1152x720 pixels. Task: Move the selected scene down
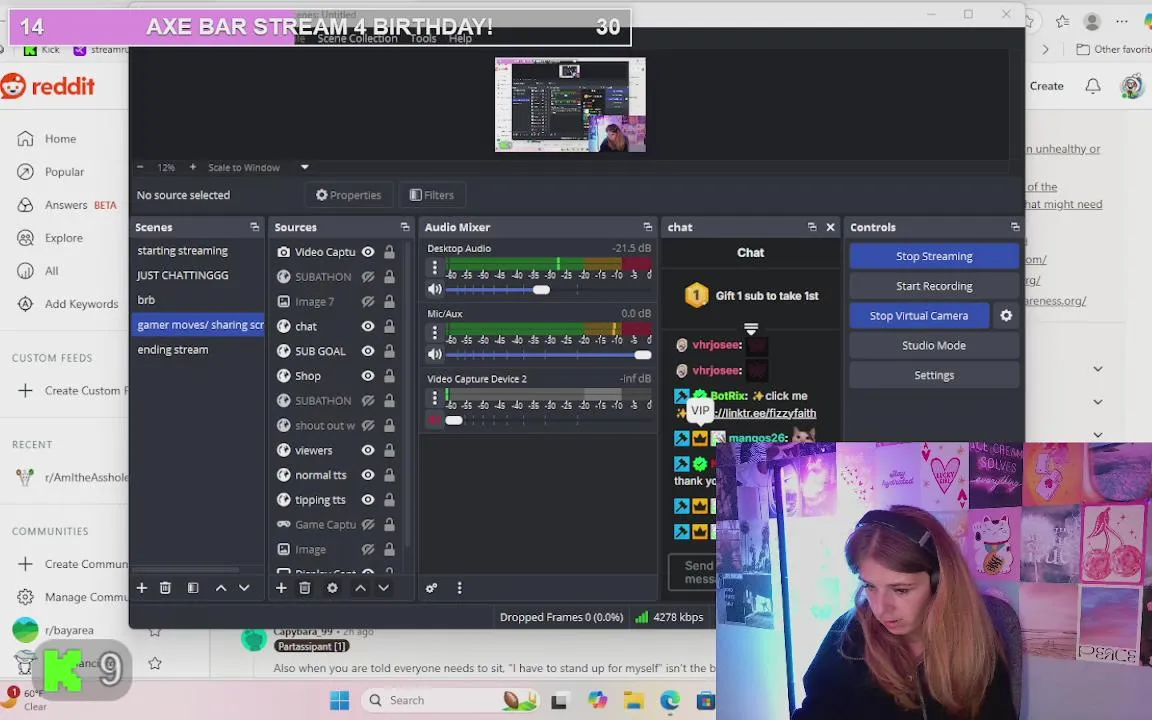[244, 588]
